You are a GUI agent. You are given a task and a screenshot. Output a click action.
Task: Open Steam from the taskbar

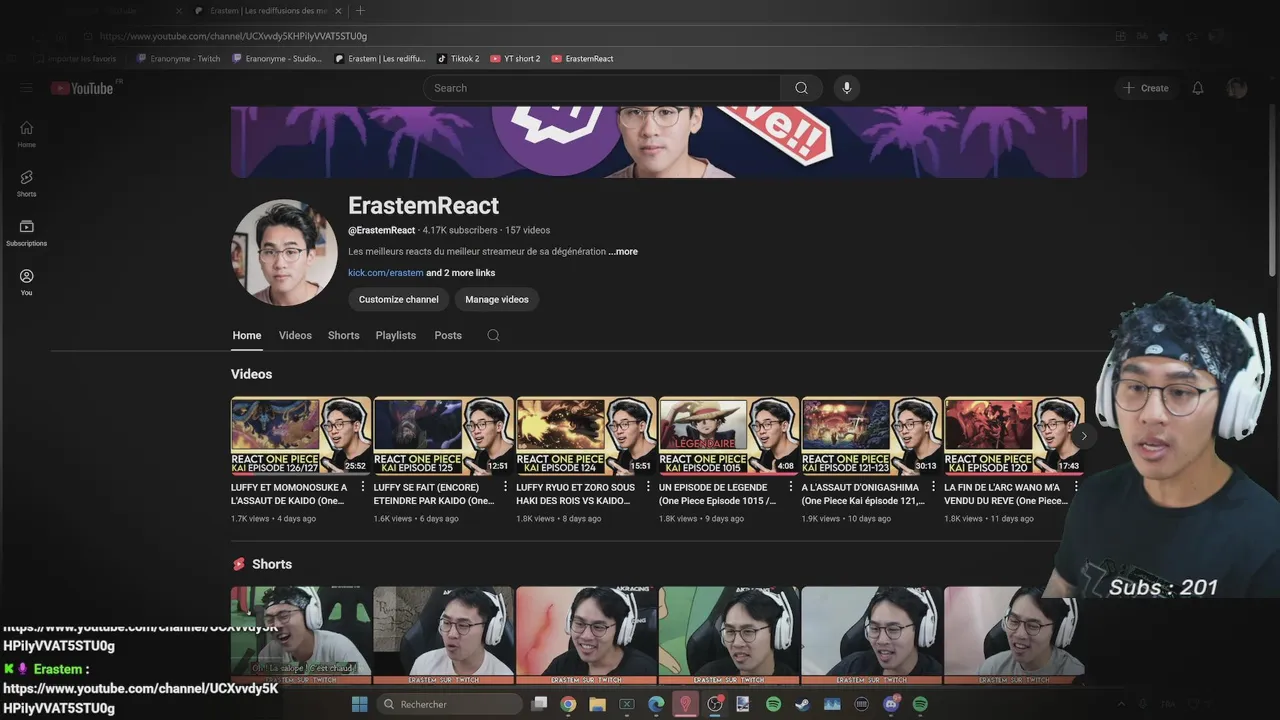802,704
